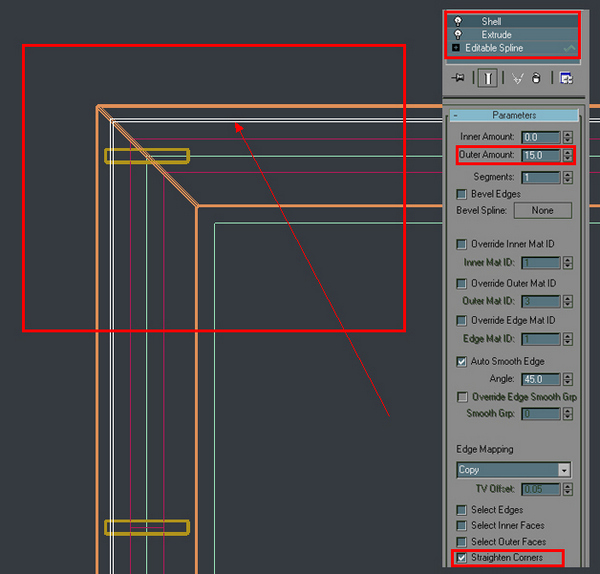Click the Outer Amount spinner
This screenshot has width=600, height=574.
[568, 155]
